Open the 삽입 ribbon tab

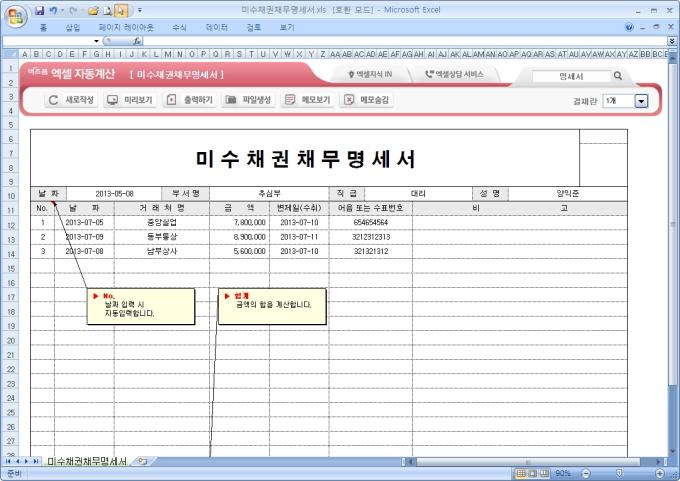click(72, 28)
